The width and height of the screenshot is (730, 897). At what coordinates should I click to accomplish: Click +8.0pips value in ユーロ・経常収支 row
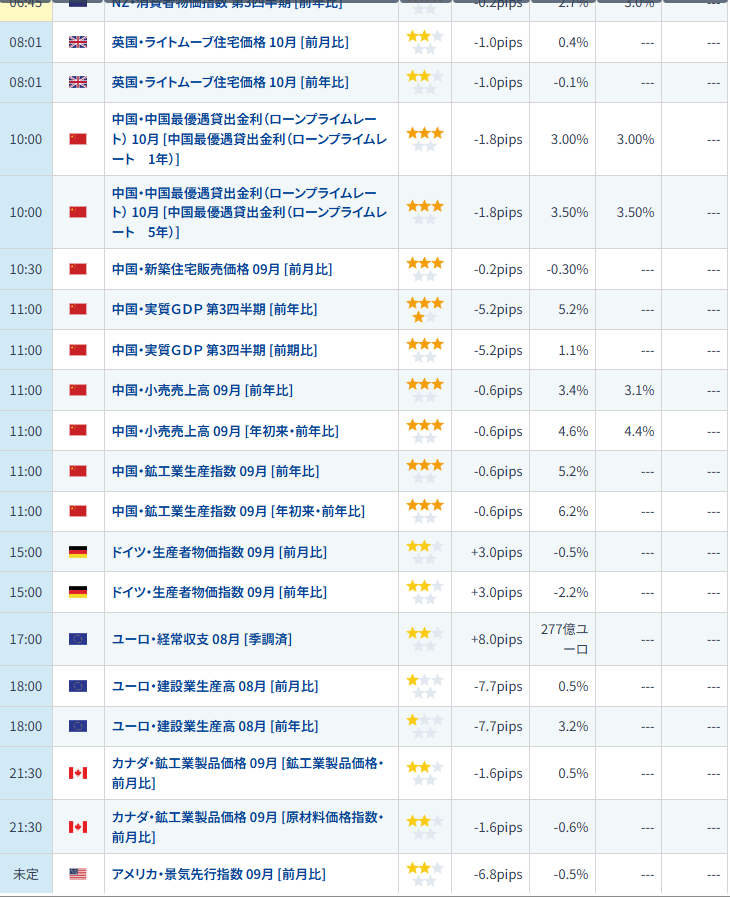coord(497,639)
